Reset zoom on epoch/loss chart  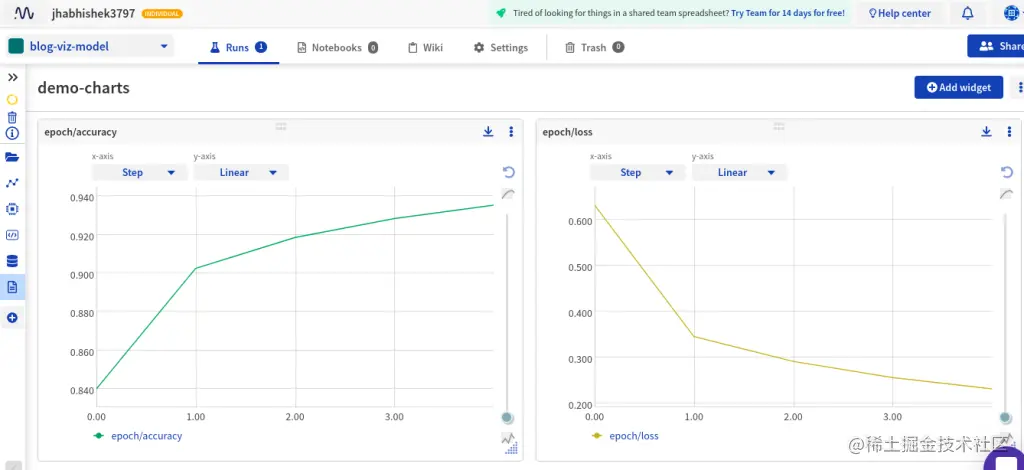pos(1007,172)
